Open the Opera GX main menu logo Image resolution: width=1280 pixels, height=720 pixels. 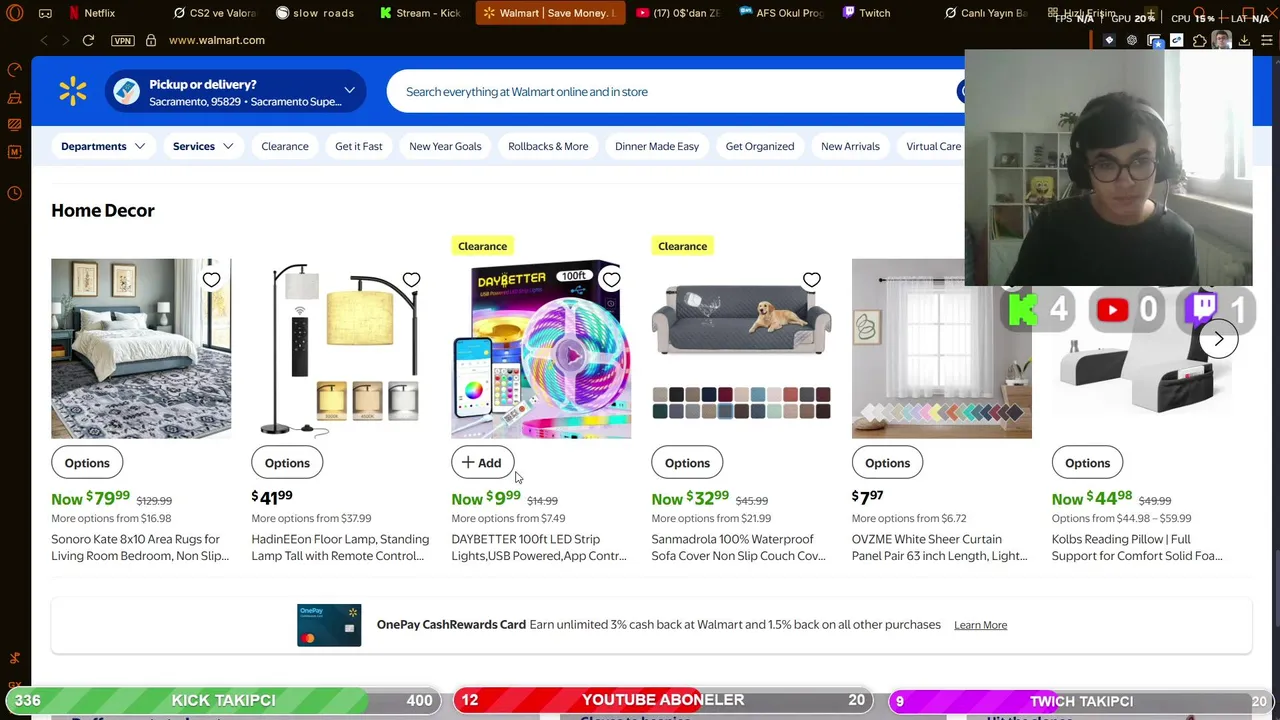pyautogui.click(x=15, y=13)
